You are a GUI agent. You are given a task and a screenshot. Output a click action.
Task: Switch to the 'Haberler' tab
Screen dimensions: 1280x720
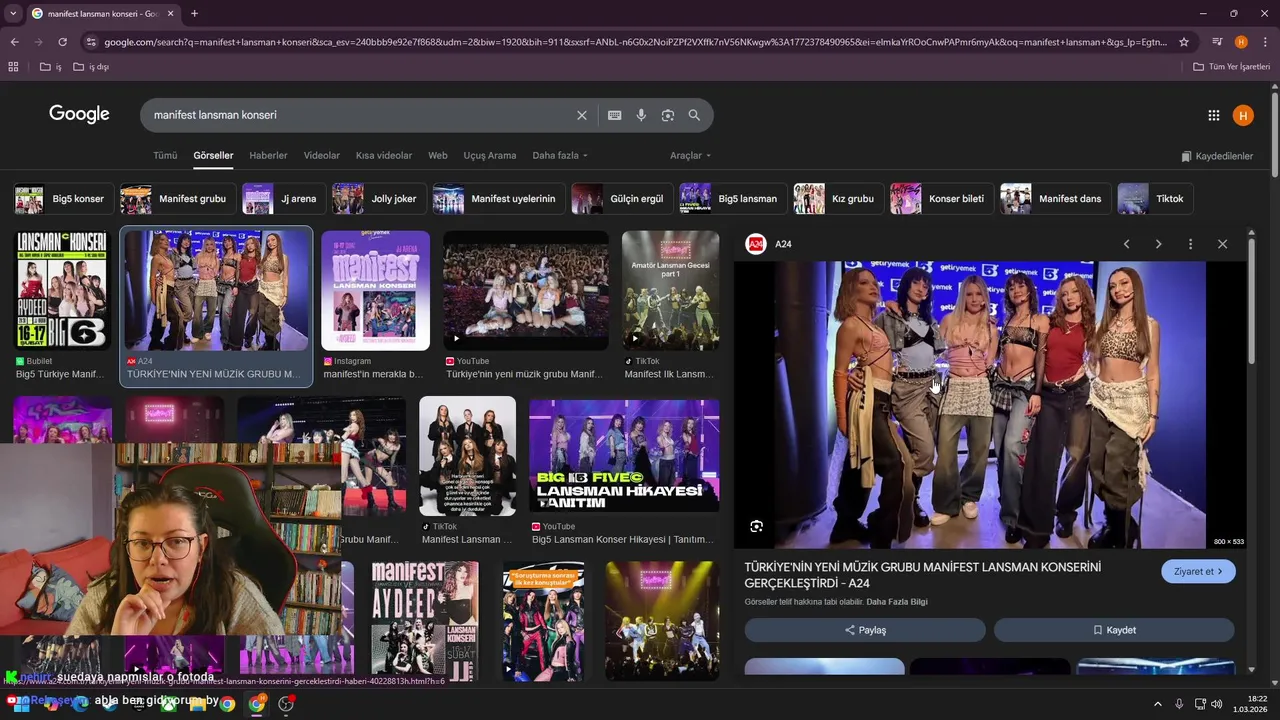point(268,155)
